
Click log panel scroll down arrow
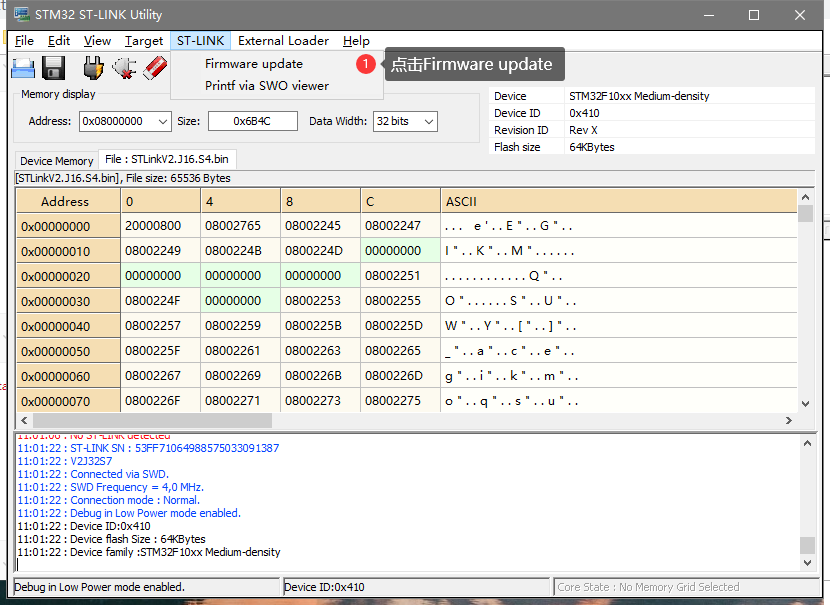[x=807, y=563]
